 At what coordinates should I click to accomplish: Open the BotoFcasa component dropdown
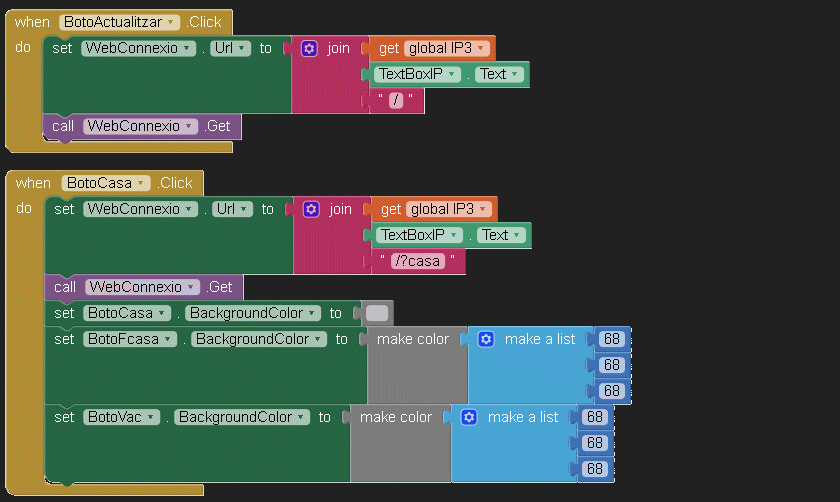(170, 339)
